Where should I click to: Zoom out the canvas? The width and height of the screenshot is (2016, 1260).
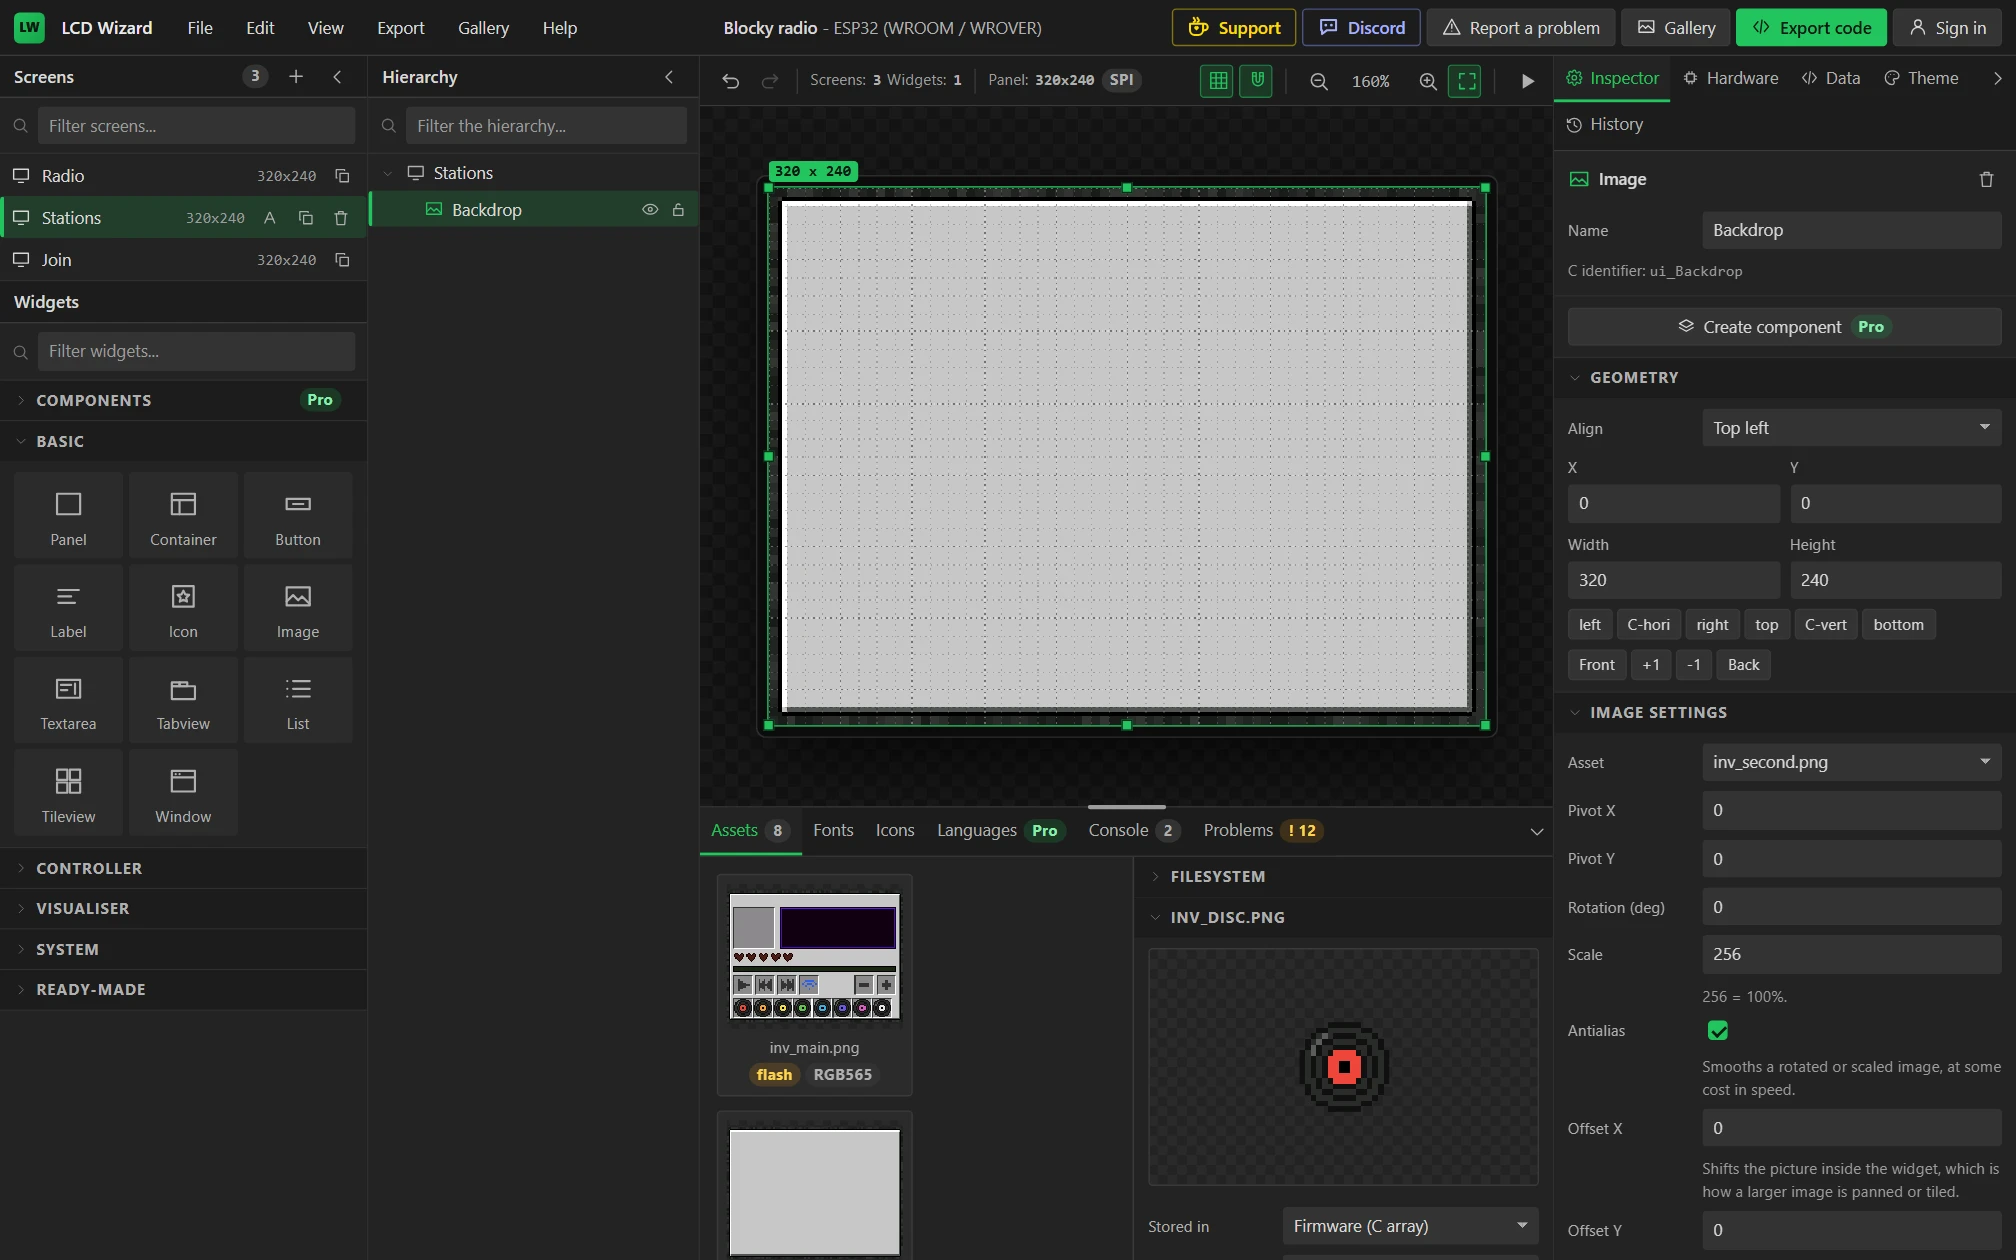[1319, 80]
